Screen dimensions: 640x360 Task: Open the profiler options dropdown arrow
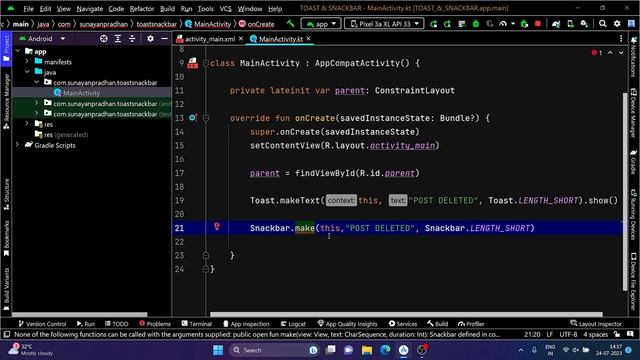[x=513, y=24]
